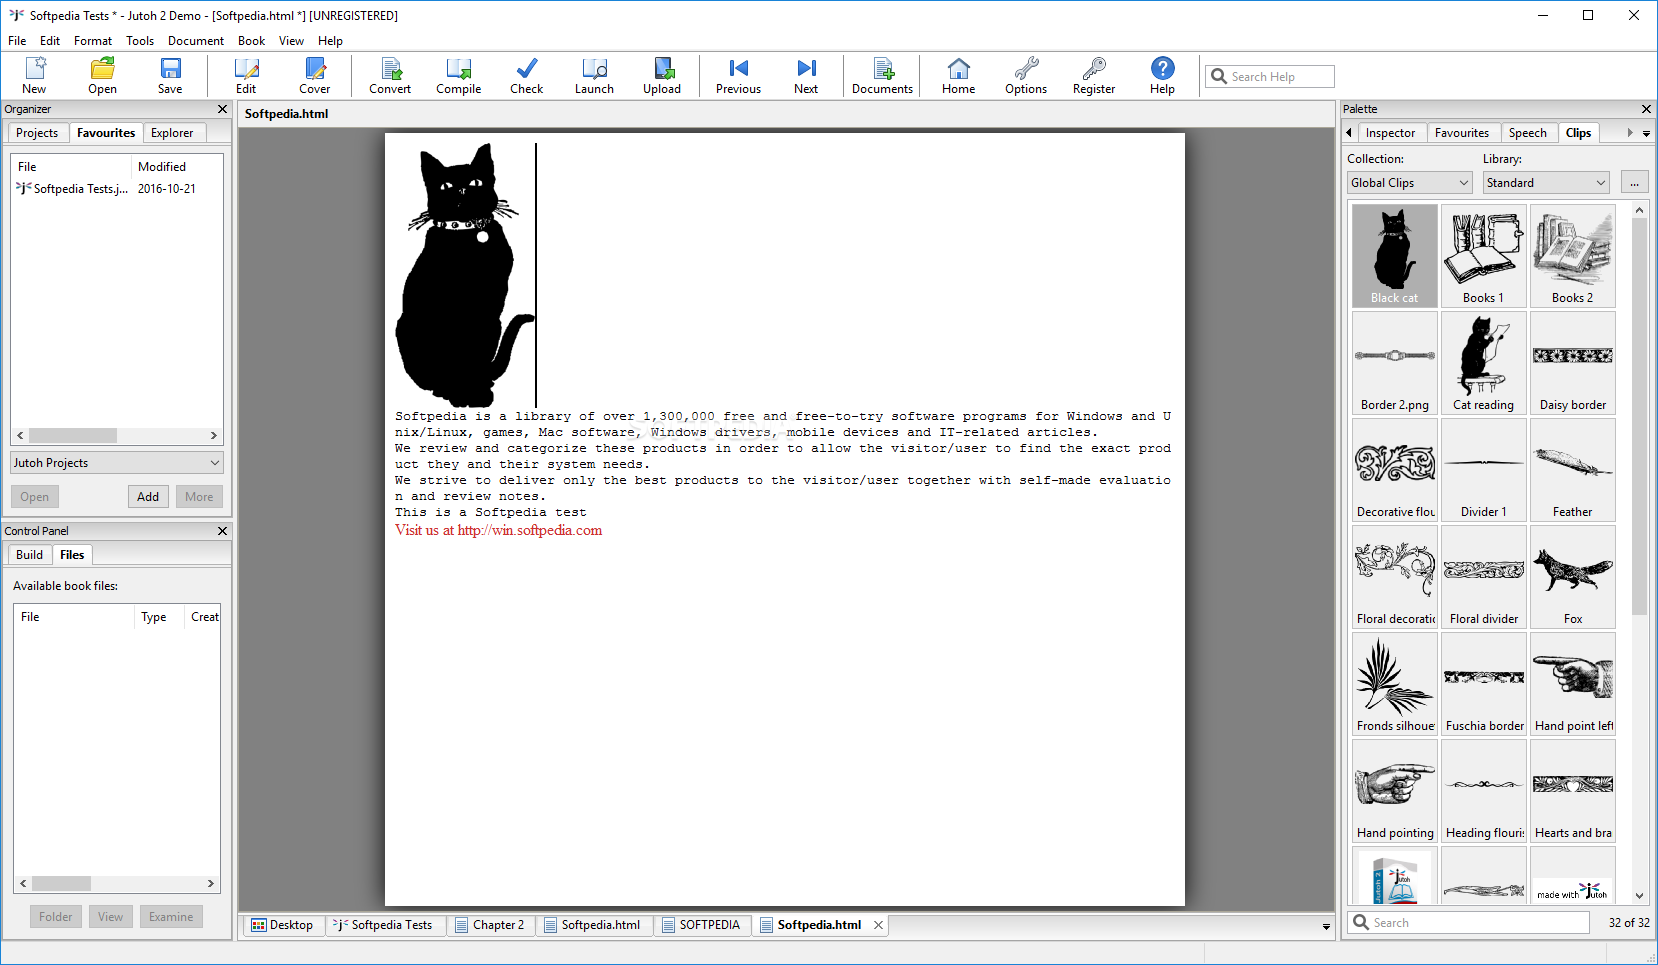Open the Book menu
This screenshot has height=965, width=1658.
point(251,41)
